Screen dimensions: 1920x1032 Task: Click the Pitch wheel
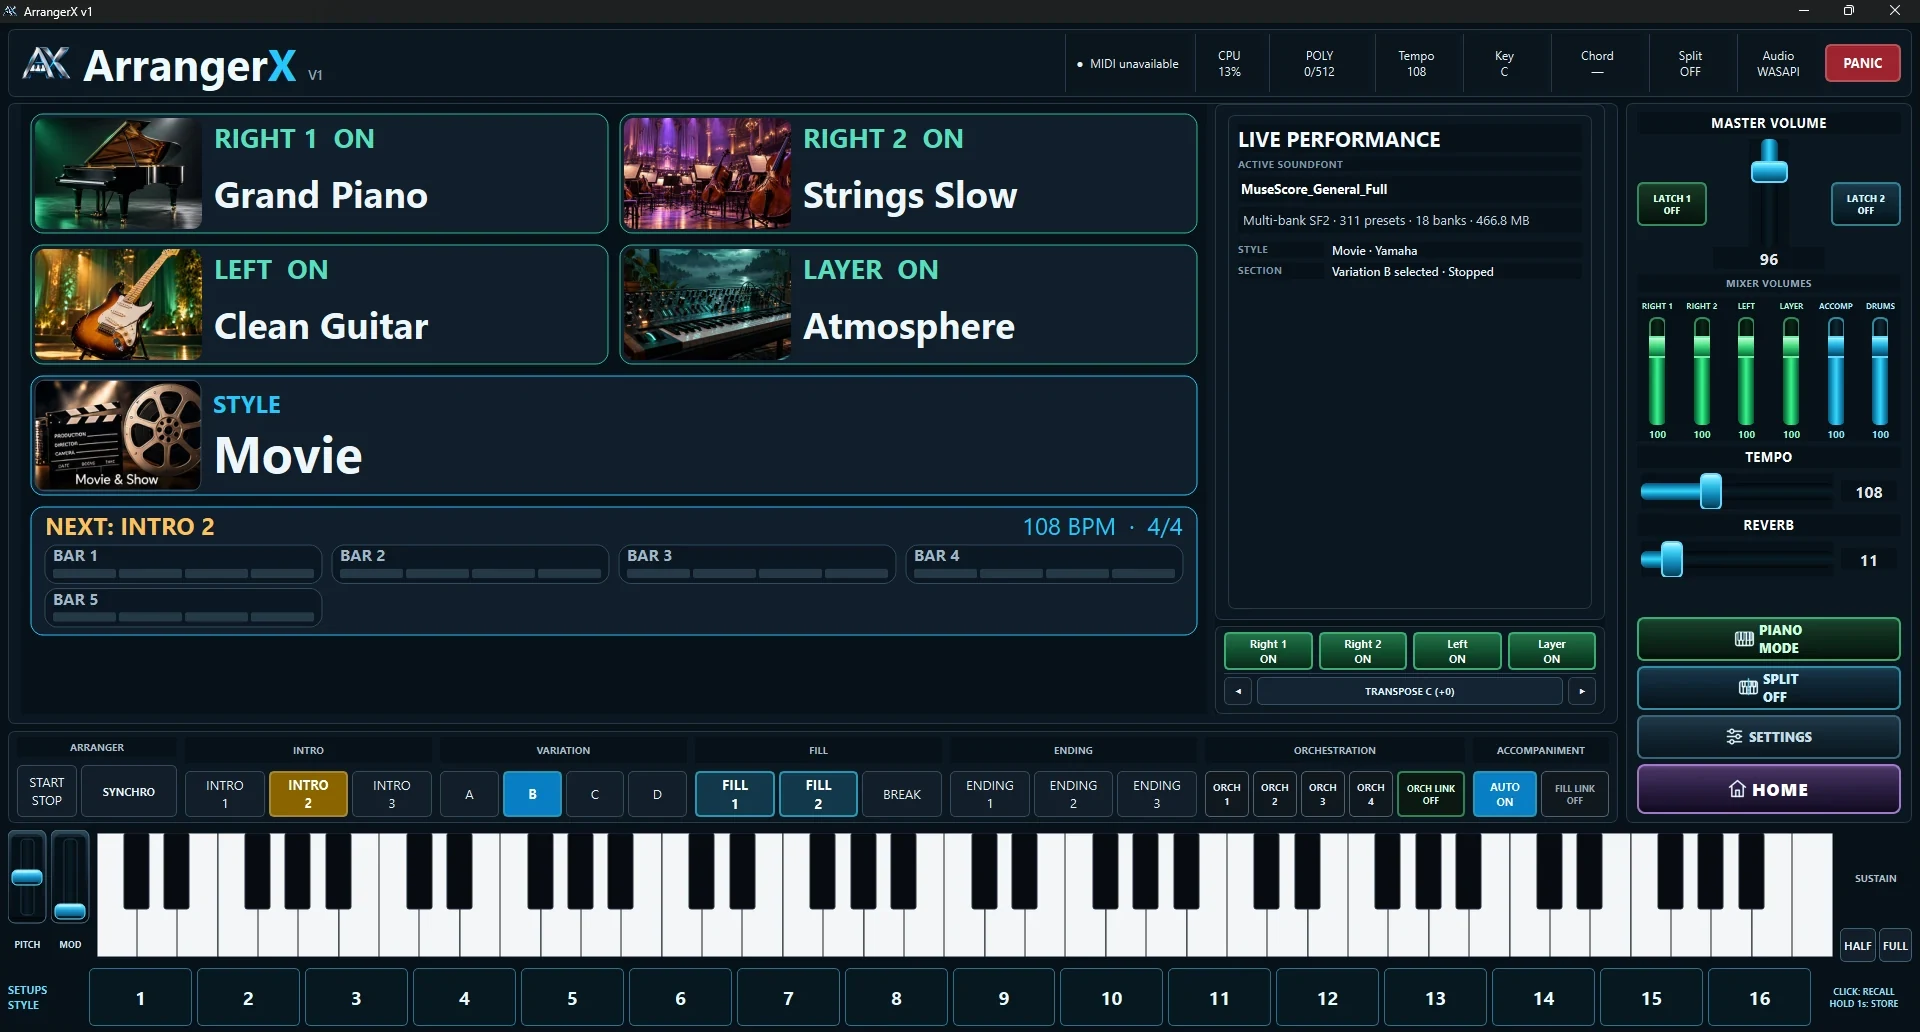(27, 877)
